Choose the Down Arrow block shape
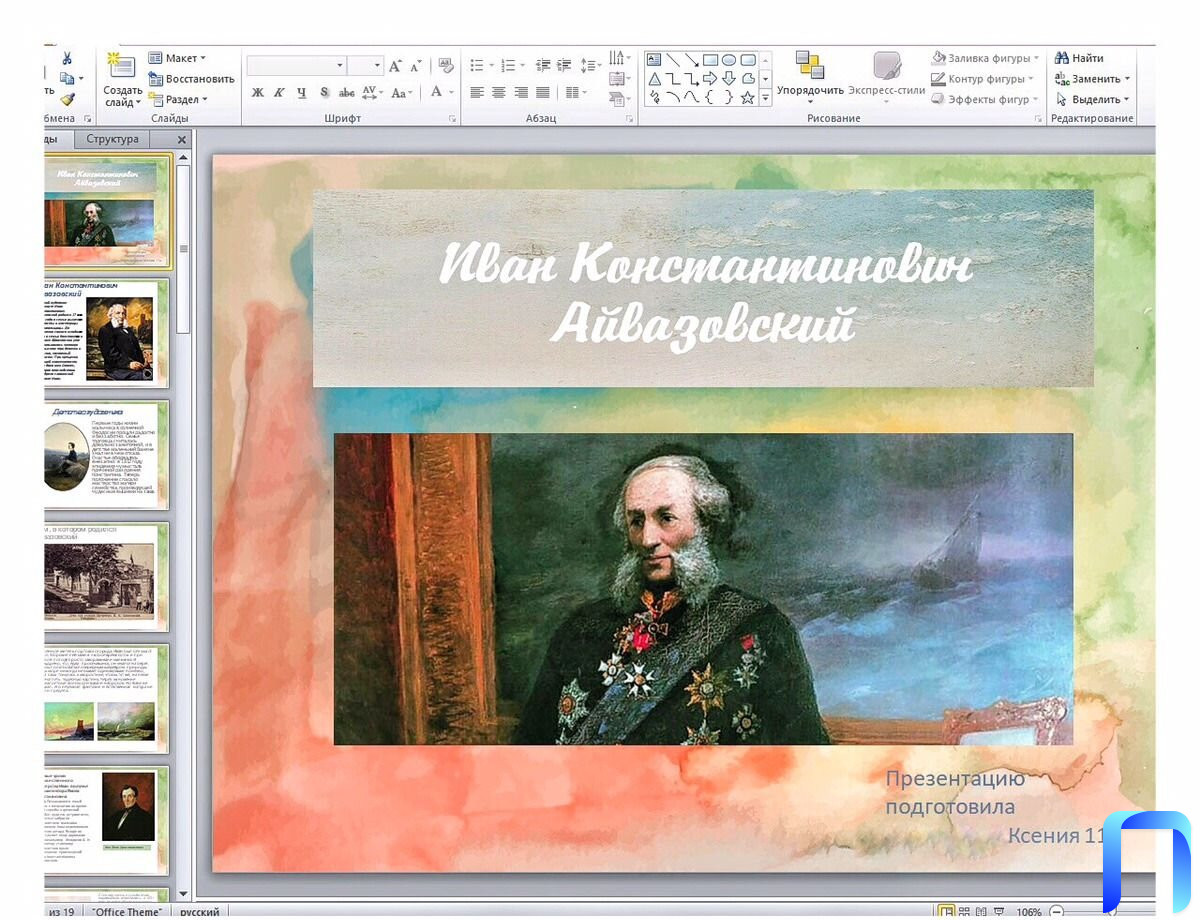The height and width of the screenshot is (920, 1200). (729, 78)
